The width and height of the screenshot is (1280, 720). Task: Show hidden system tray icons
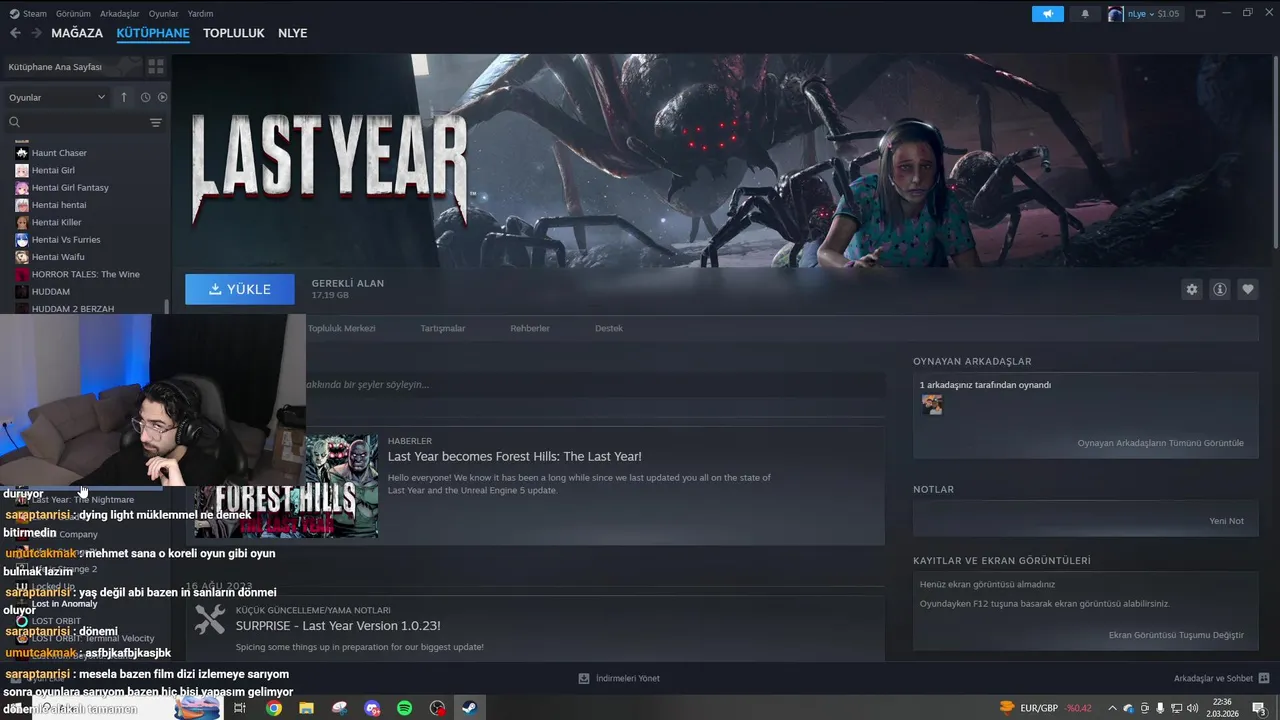coord(1112,708)
